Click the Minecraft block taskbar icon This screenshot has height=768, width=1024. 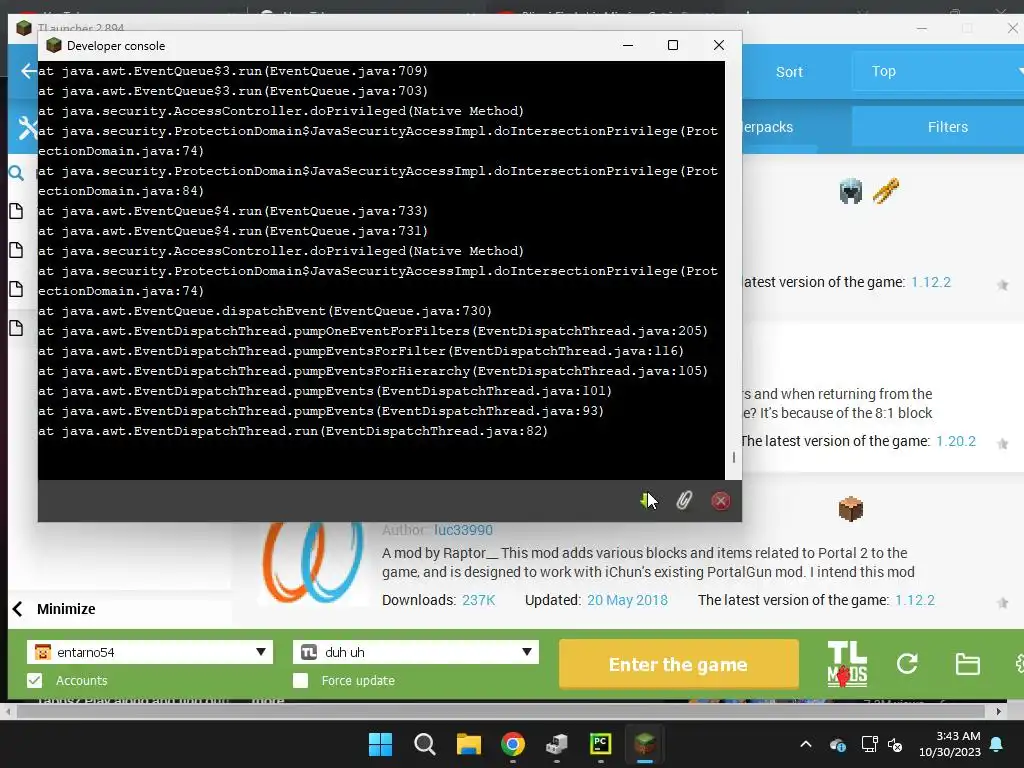[x=645, y=744]
